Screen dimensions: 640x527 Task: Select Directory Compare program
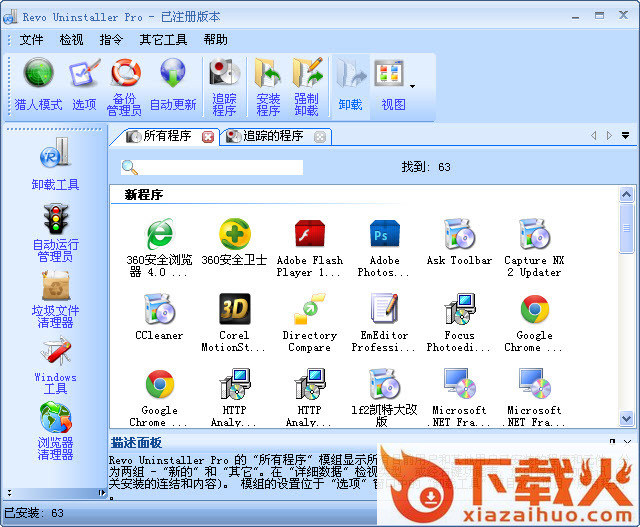point(309,322)
